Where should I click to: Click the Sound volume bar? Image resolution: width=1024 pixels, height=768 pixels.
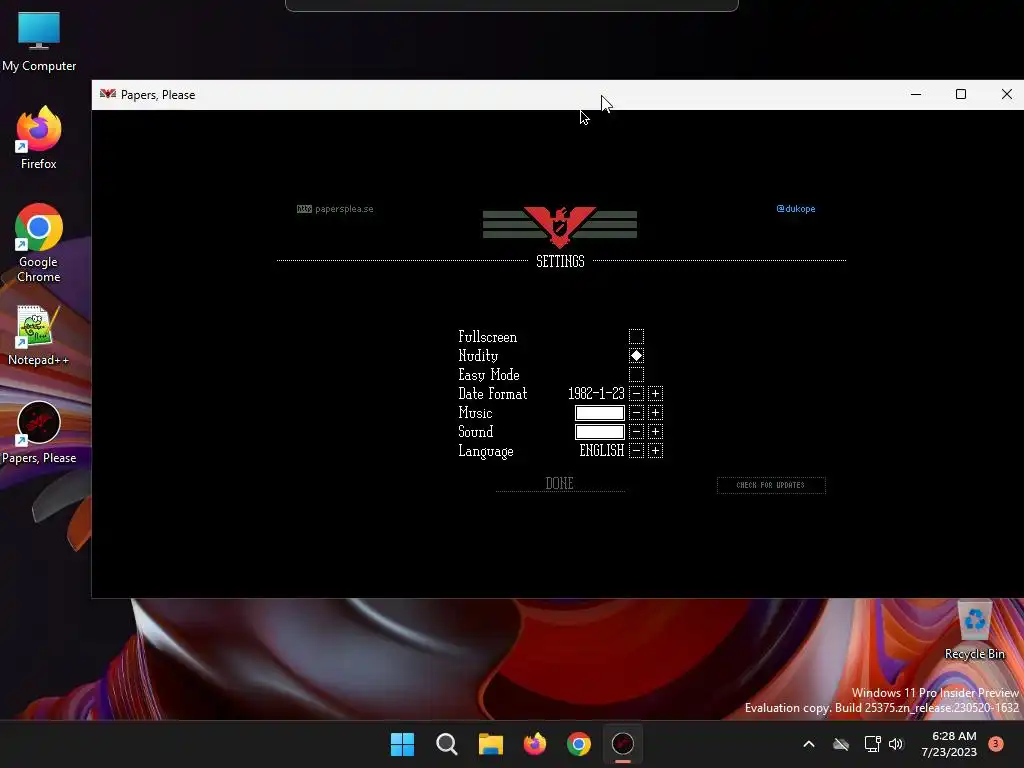coord(600,432)
